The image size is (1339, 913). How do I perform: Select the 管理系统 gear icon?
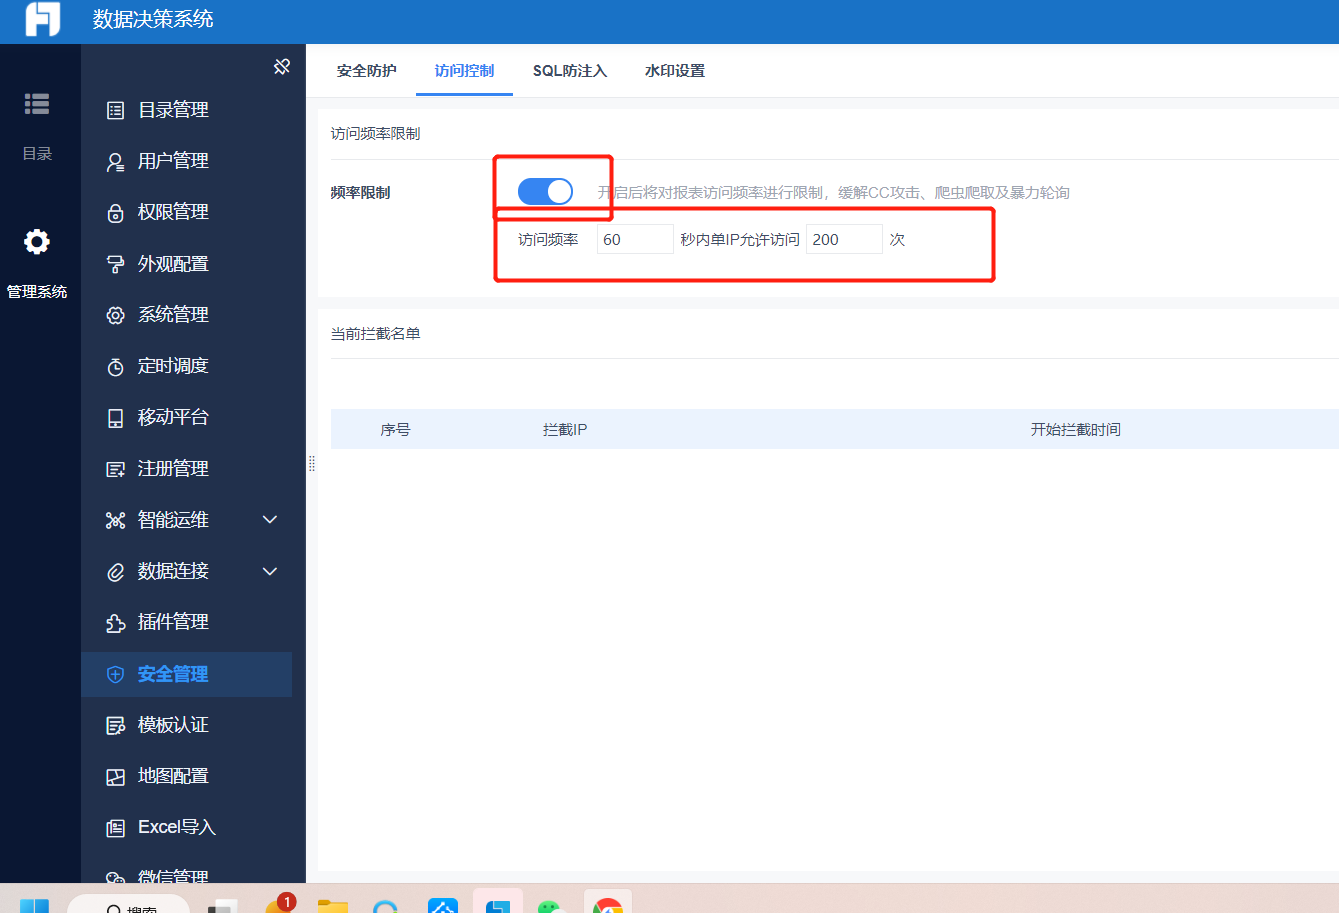tap(37, 242)
